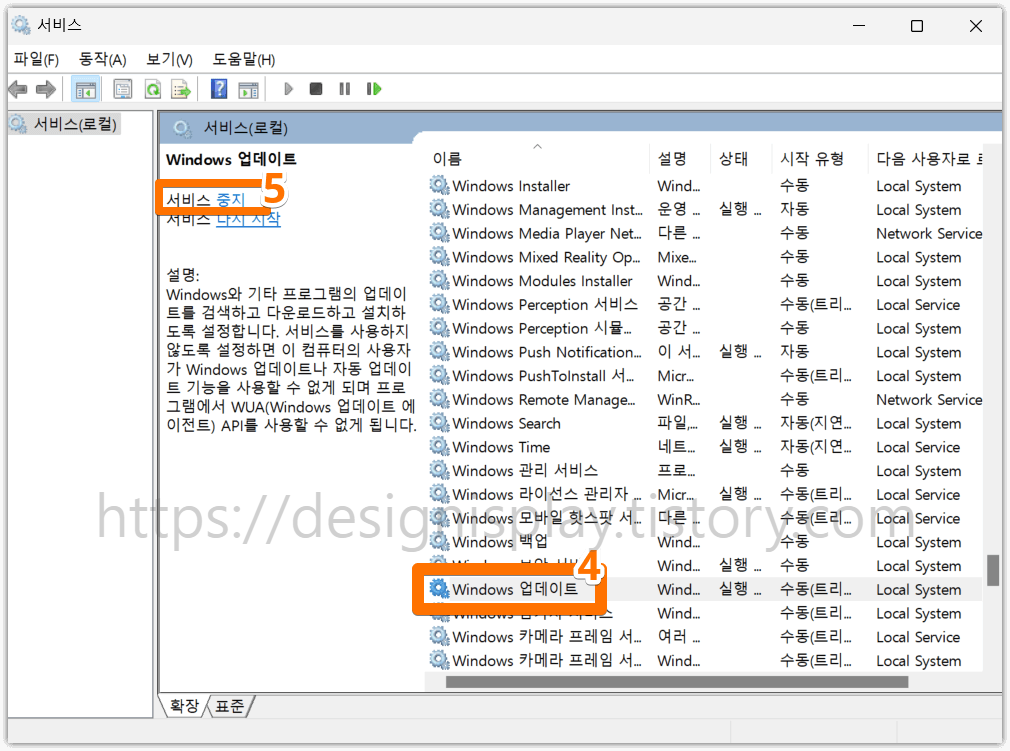The width and height of the screenshot is (1010, 751).
Task: Click the Local Service cell of Windows Time
Action: [918, 447]
